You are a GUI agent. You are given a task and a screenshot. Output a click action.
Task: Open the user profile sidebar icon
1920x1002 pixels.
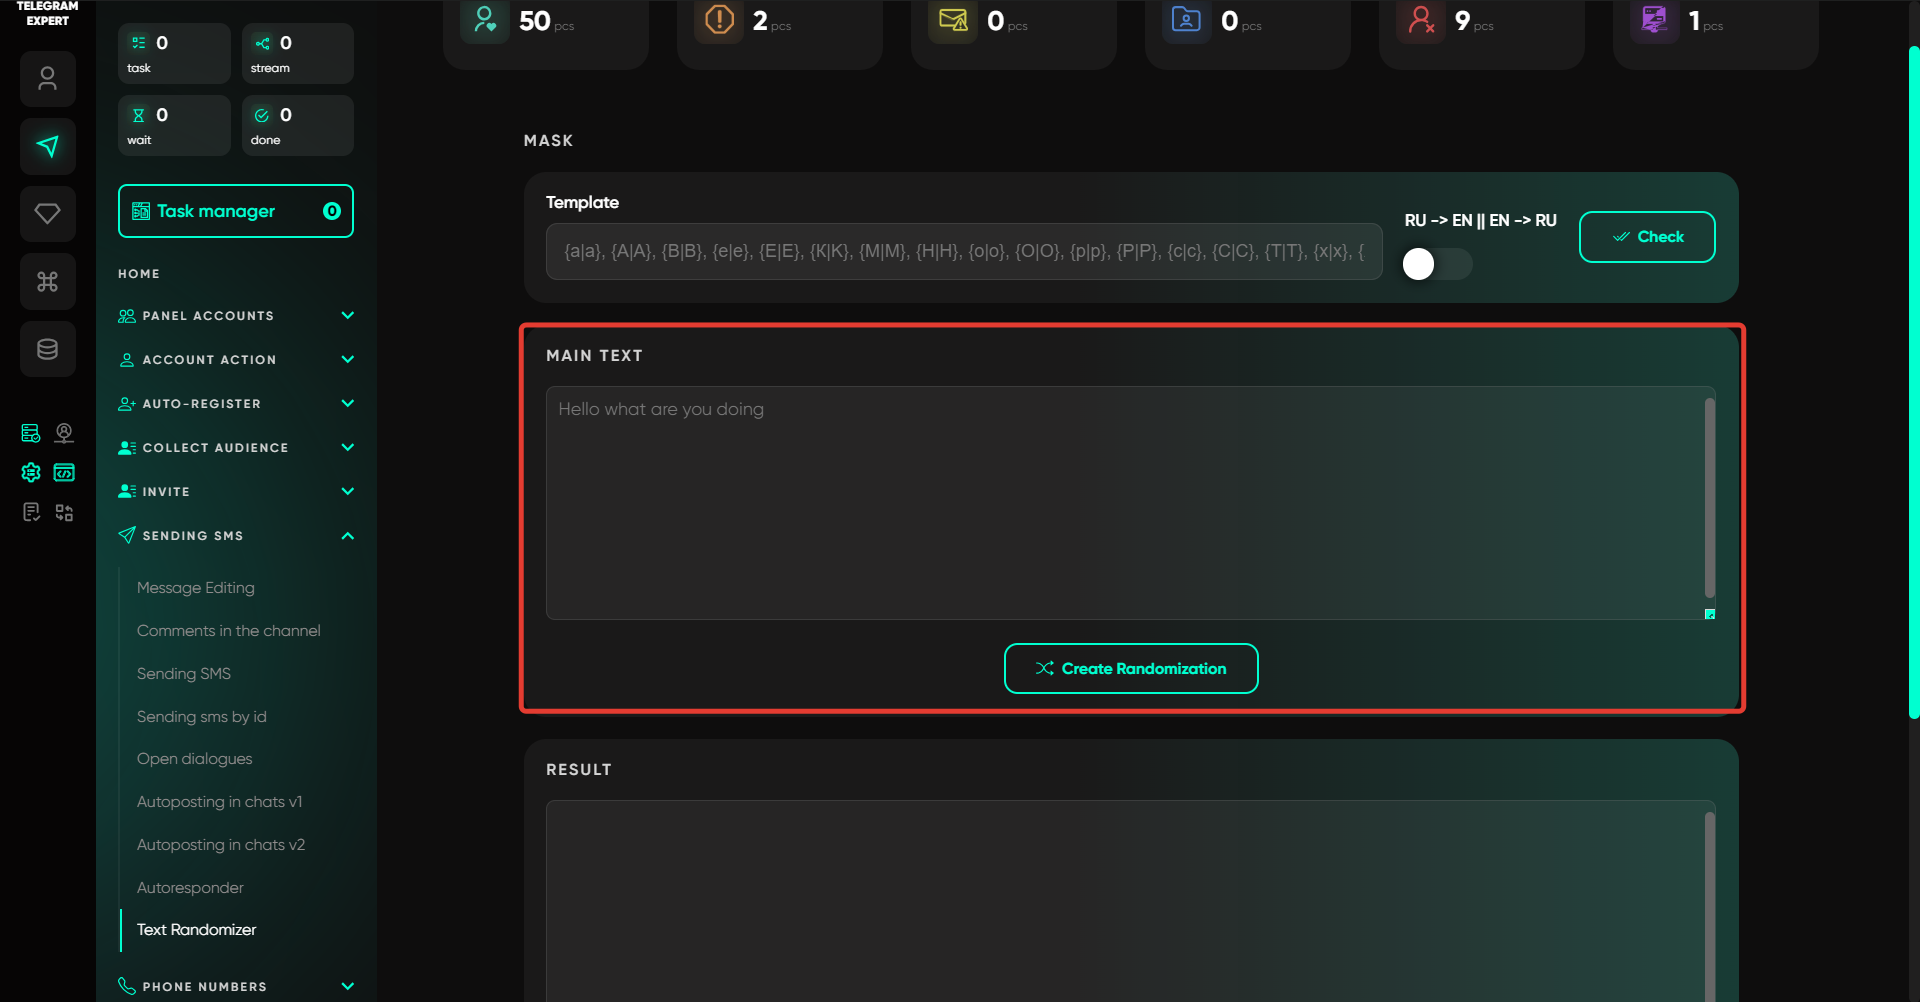47,79
